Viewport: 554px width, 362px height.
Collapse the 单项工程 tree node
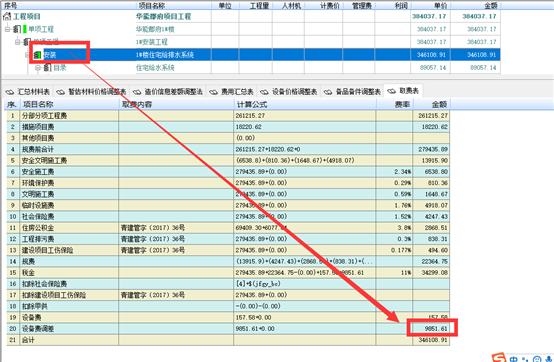point(8,29)
